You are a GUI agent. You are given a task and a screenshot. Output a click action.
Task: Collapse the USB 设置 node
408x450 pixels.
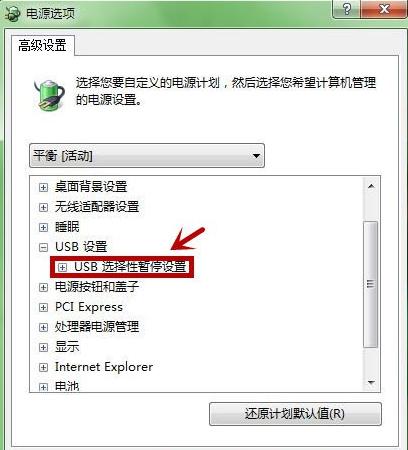[x=43, y=247]
